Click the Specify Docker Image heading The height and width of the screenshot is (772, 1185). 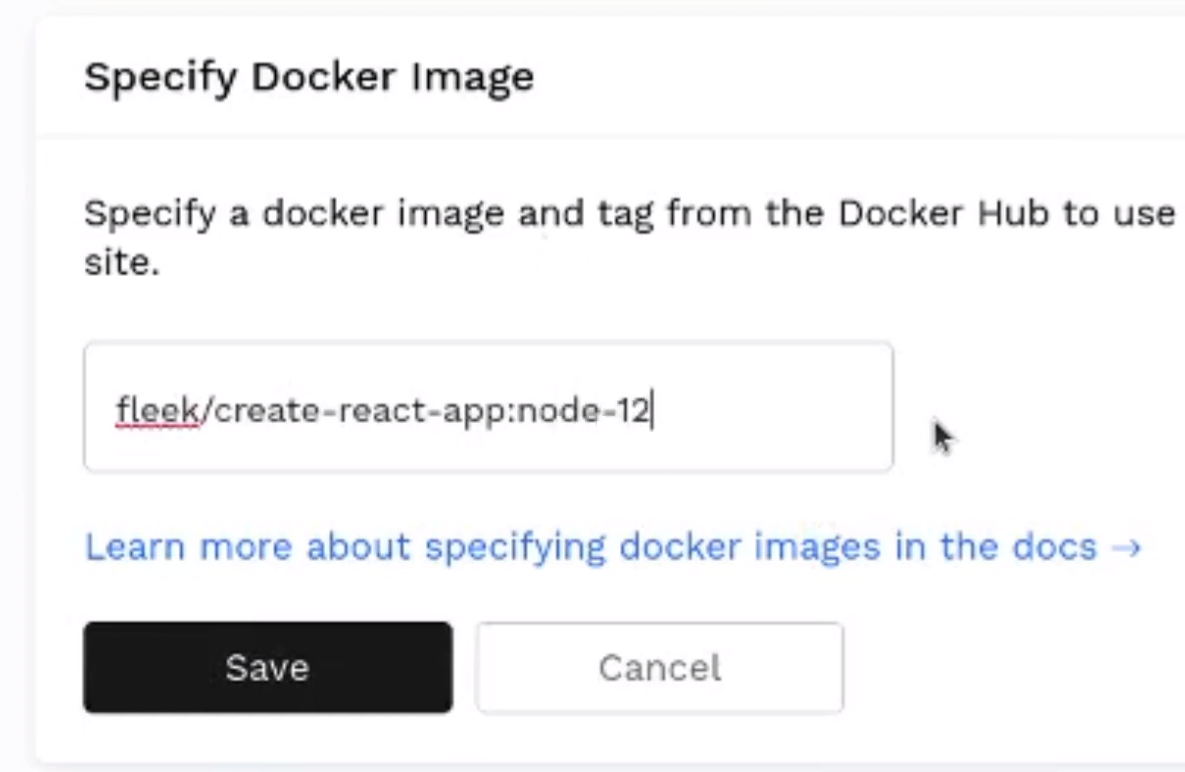pos(308,77)
